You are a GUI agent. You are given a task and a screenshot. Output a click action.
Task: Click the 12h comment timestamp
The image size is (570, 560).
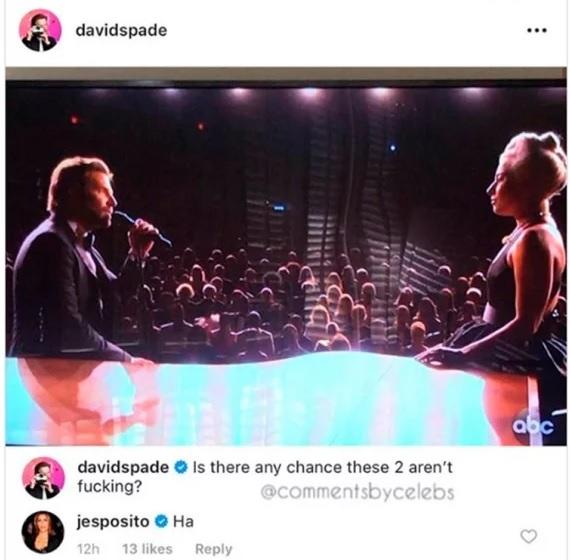pos(88,549)
